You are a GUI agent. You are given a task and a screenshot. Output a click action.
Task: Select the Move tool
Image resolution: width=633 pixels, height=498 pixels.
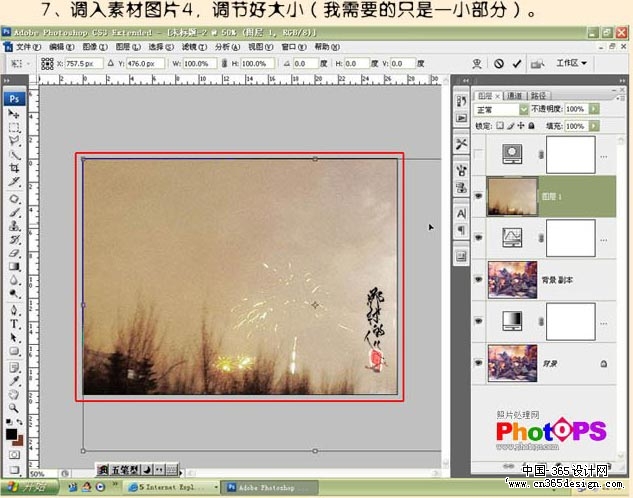[x=14, y=114]
